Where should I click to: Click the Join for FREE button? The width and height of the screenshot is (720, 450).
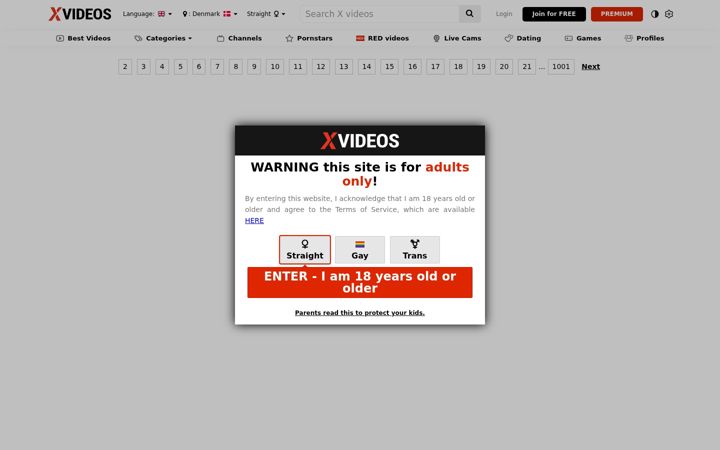coord(554,14)
